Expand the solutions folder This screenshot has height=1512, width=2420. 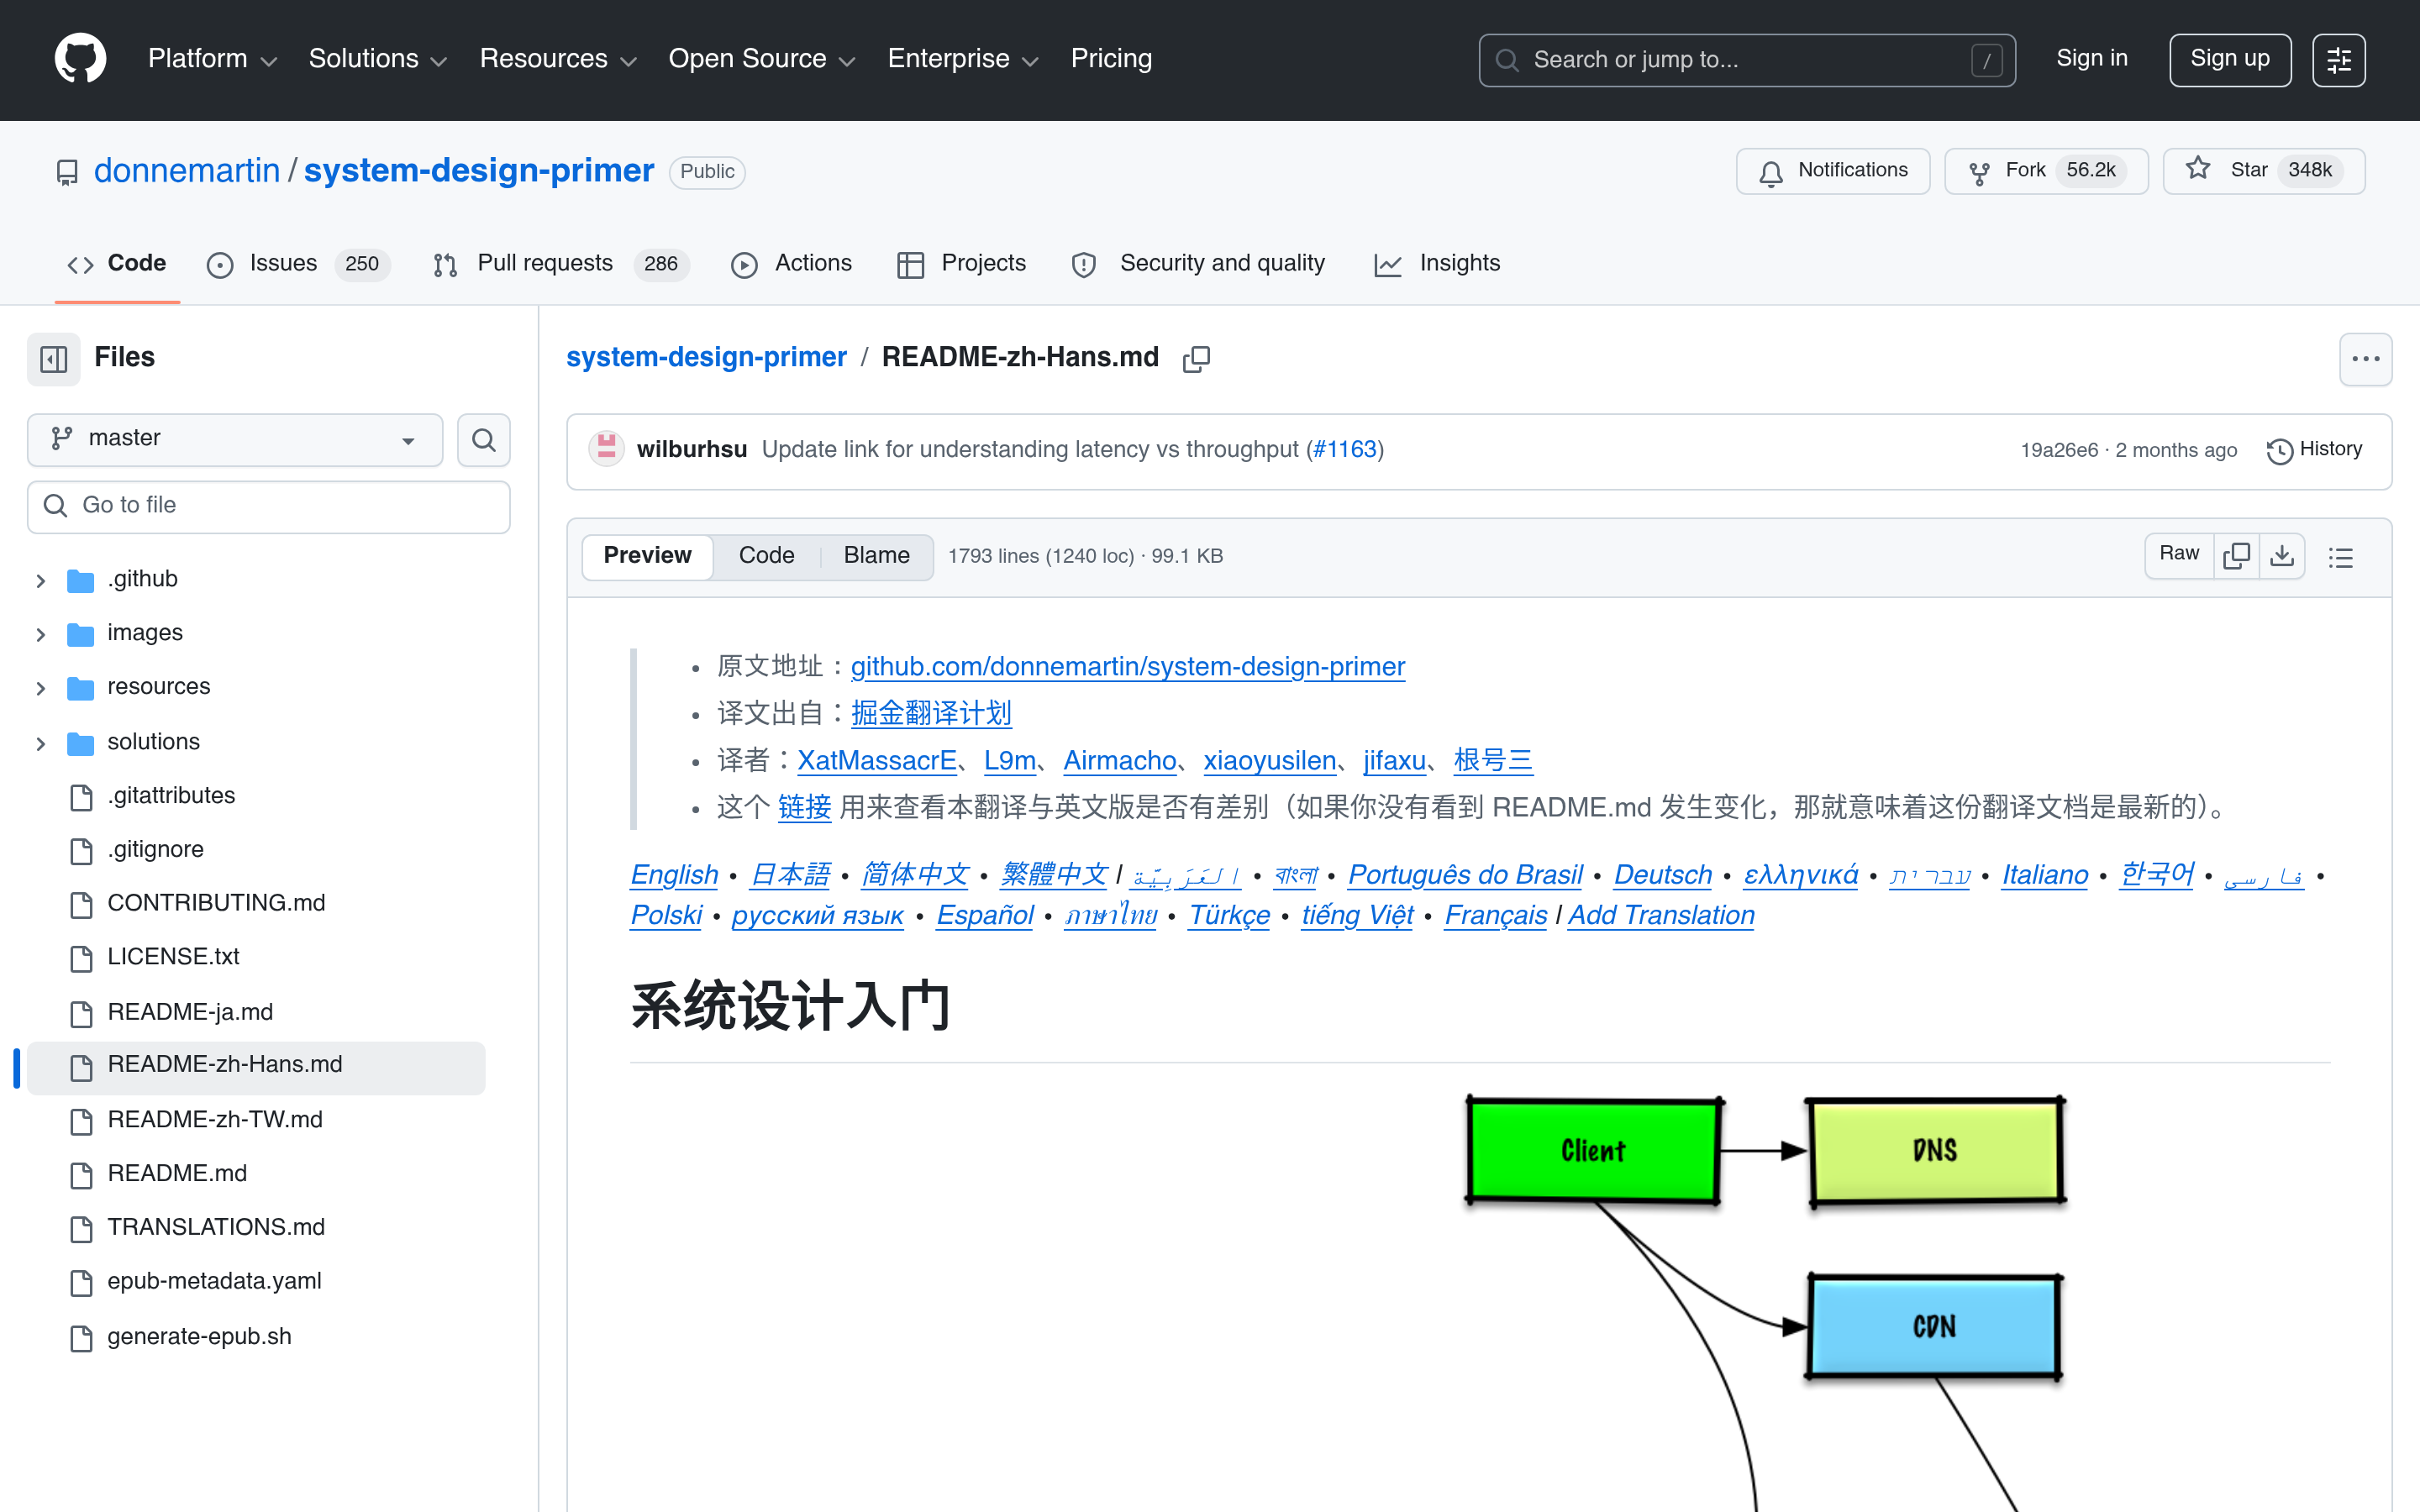[41, 743]
